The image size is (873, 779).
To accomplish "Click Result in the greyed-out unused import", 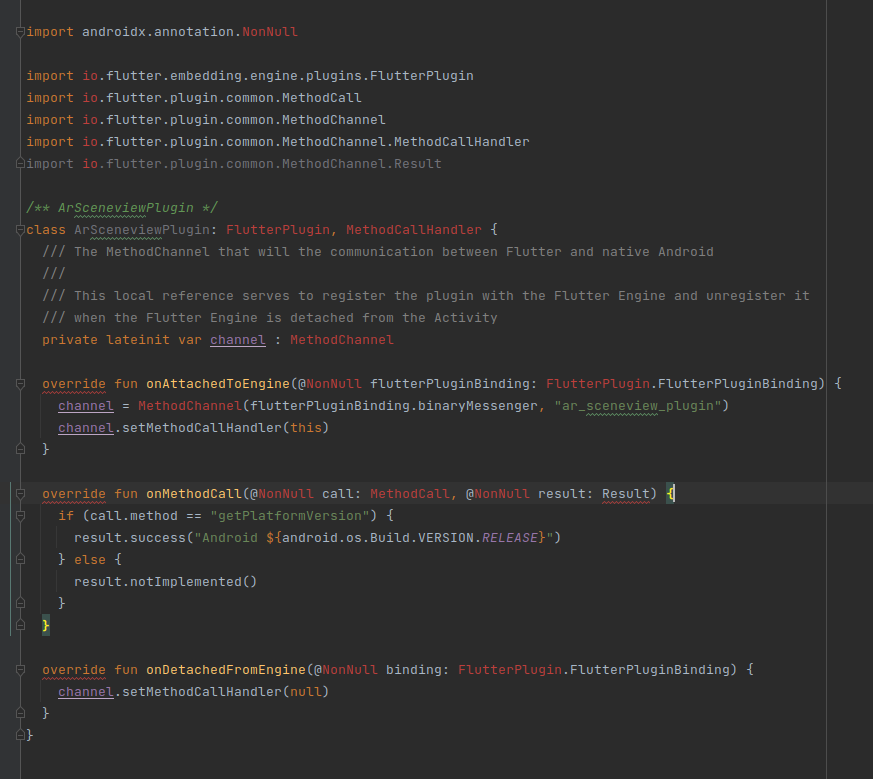I will (418, 164).
